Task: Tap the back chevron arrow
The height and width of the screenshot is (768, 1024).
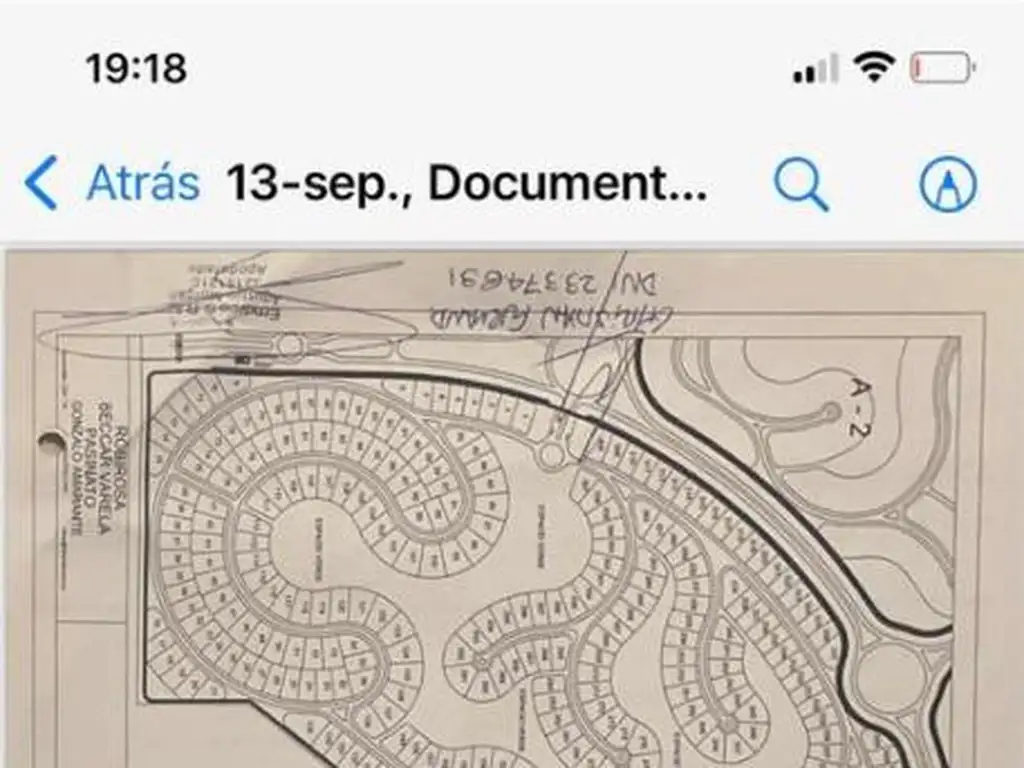Action: (x=41, y=183)
